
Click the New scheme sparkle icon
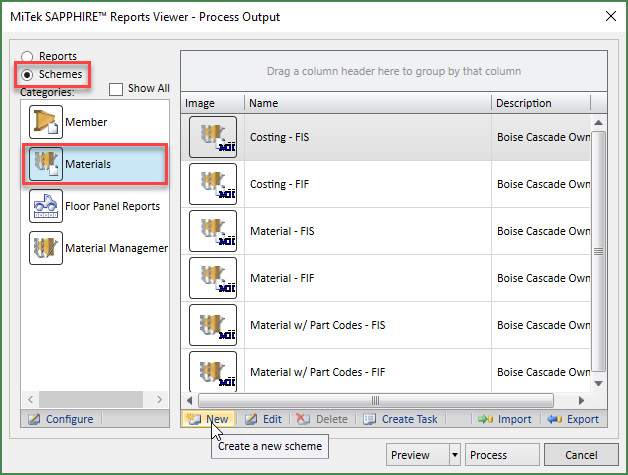point(194,419)
